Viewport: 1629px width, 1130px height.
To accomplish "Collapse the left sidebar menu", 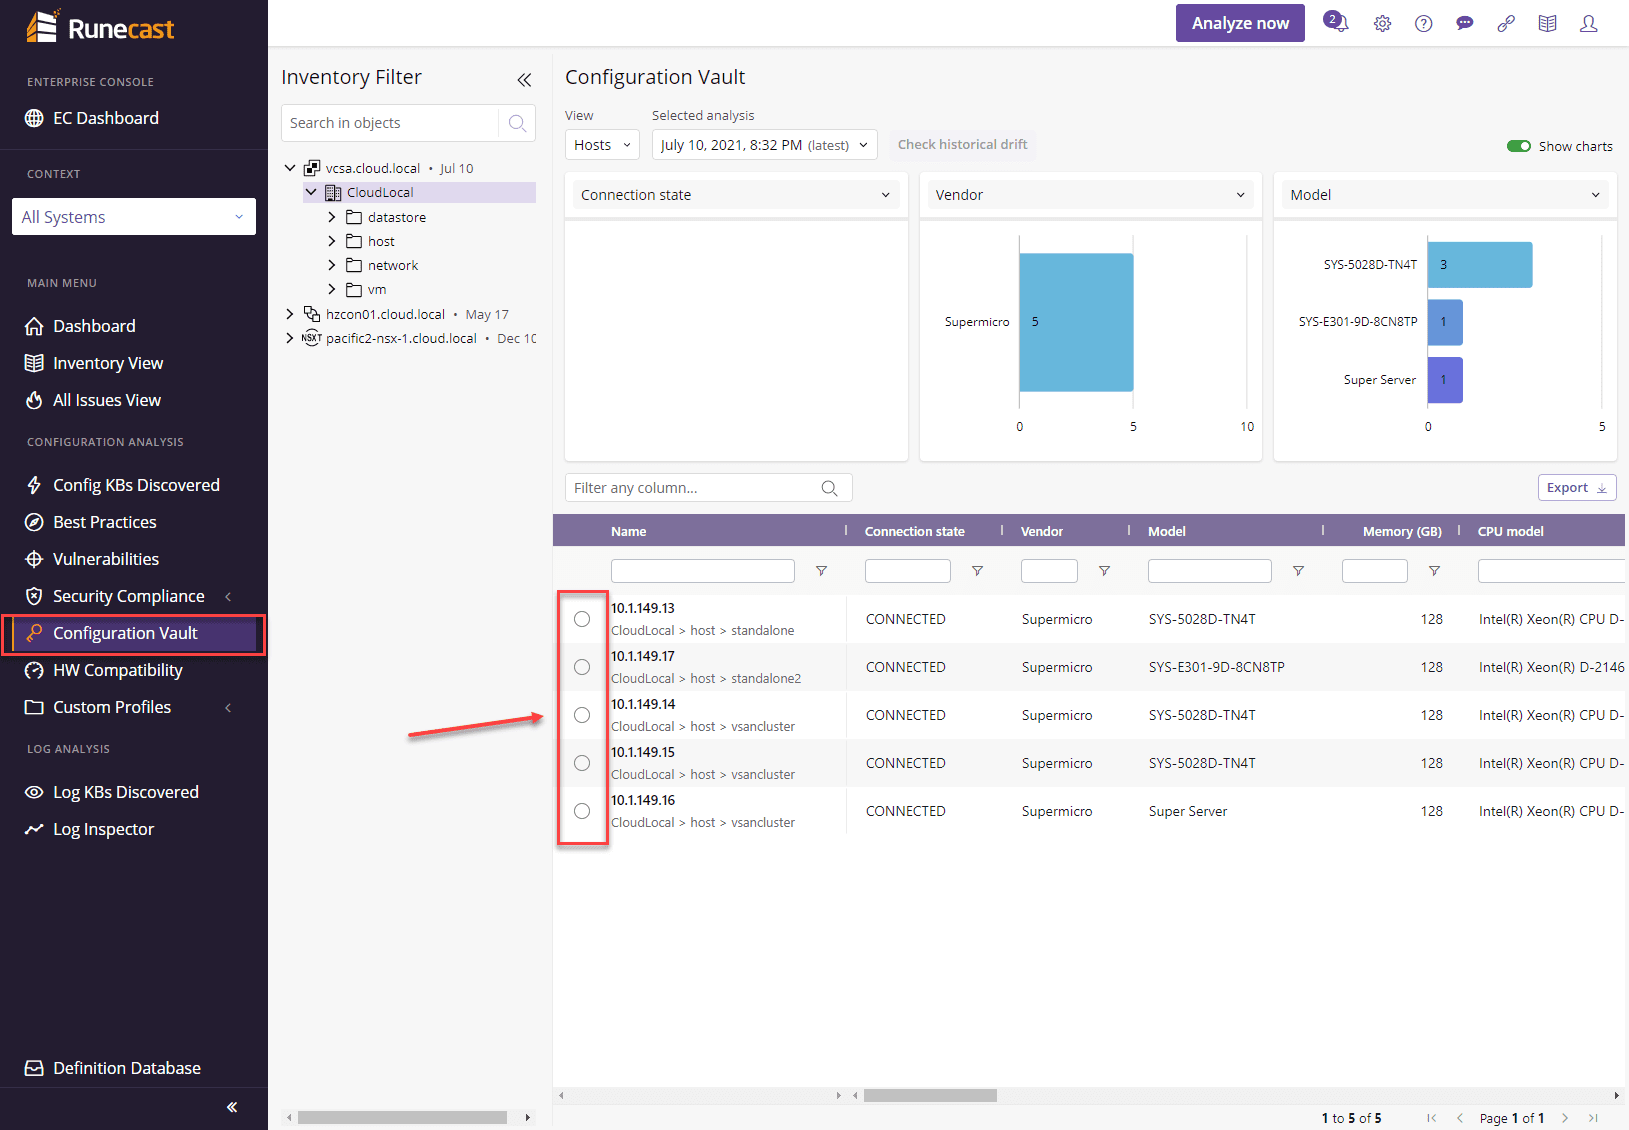I will coord(232,1107).
